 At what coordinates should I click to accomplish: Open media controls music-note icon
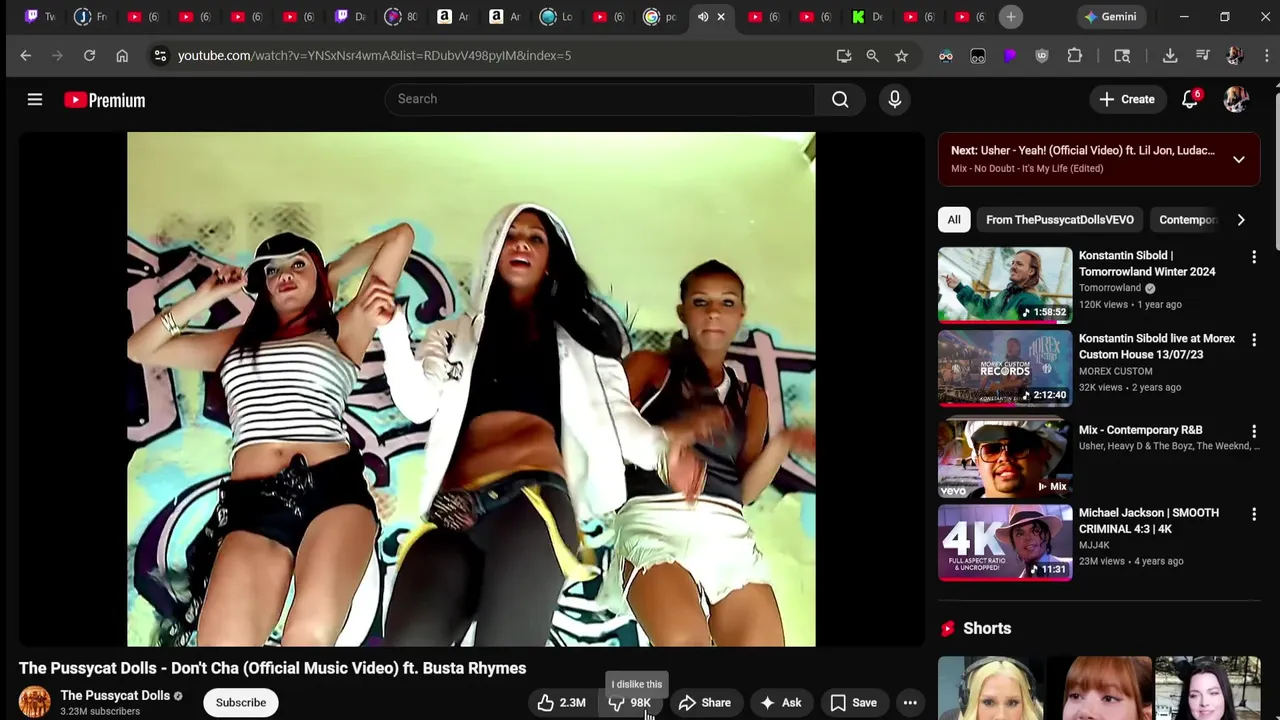tap(1203, 56)
